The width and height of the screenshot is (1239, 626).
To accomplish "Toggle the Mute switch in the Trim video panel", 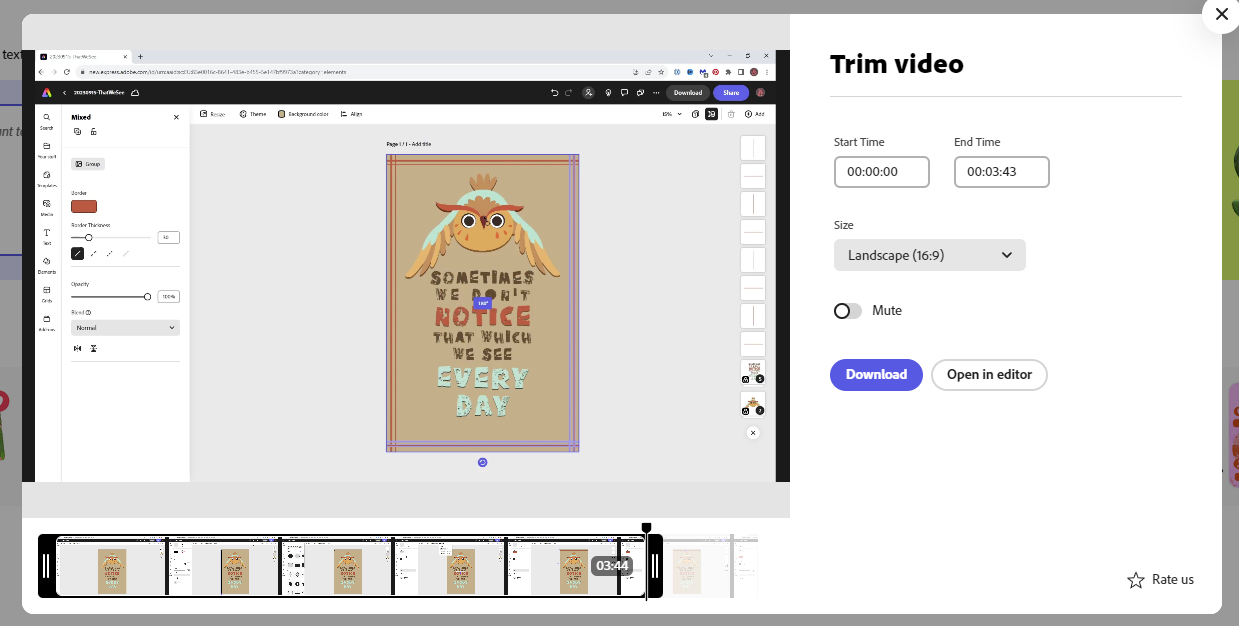I will [846, 310].
